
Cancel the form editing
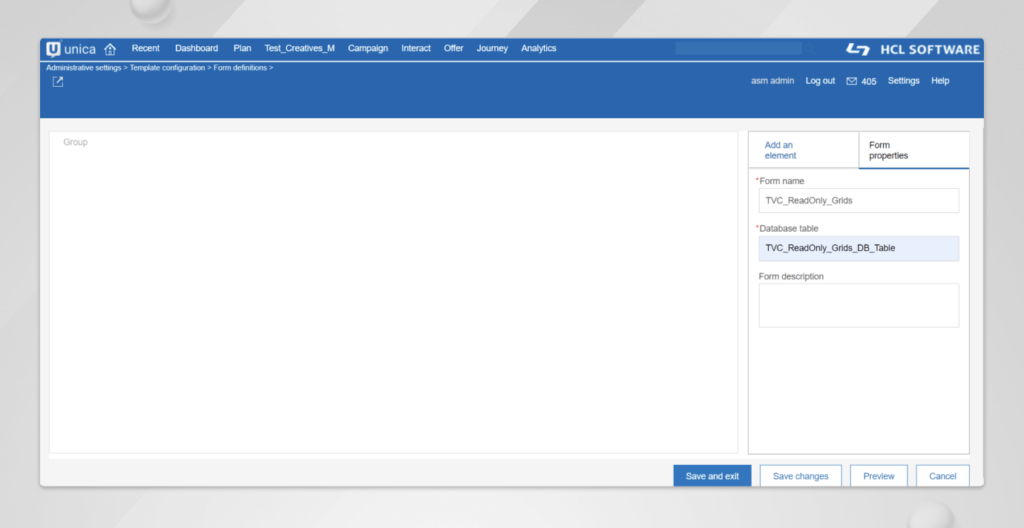click(x=942, y=476)
